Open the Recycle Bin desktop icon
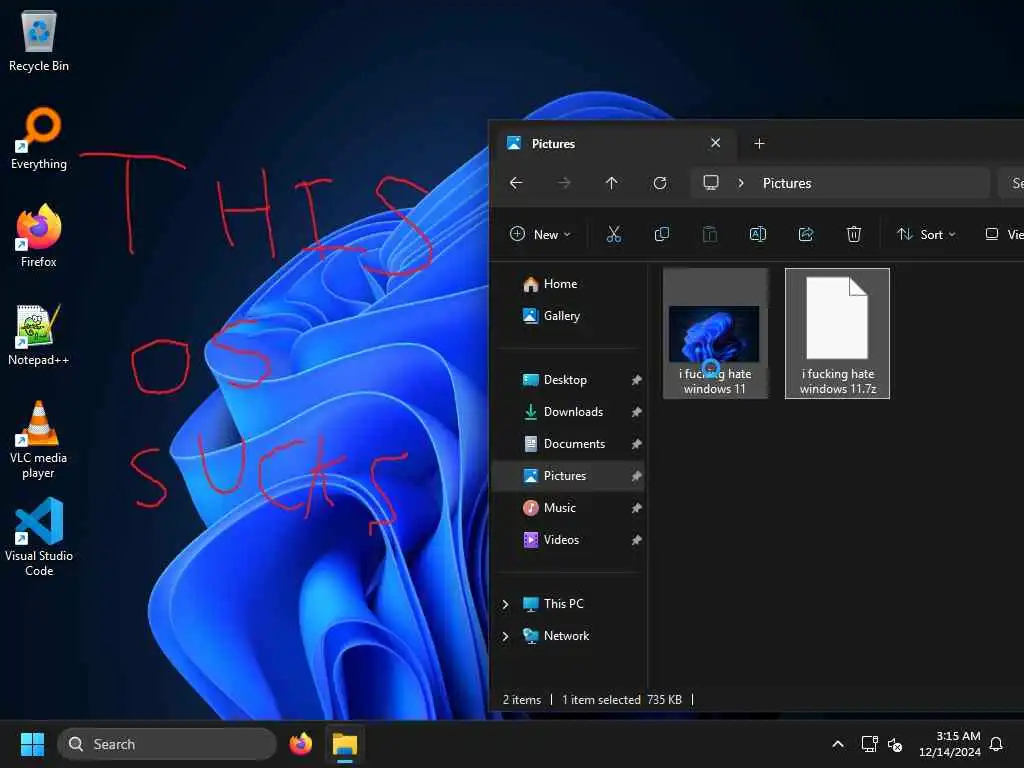The height and width of the screenshot is (768, 1024). pyautogui.click(x=39, y=41)
